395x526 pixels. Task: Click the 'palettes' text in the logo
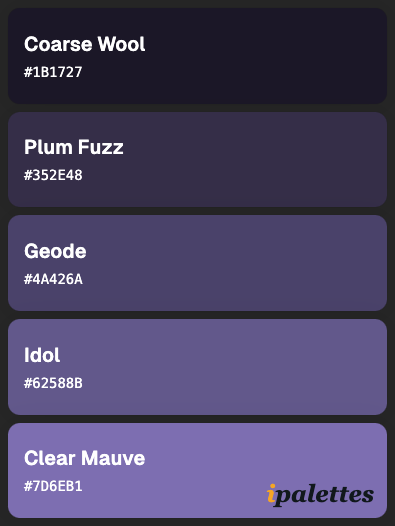pos(325,496)
